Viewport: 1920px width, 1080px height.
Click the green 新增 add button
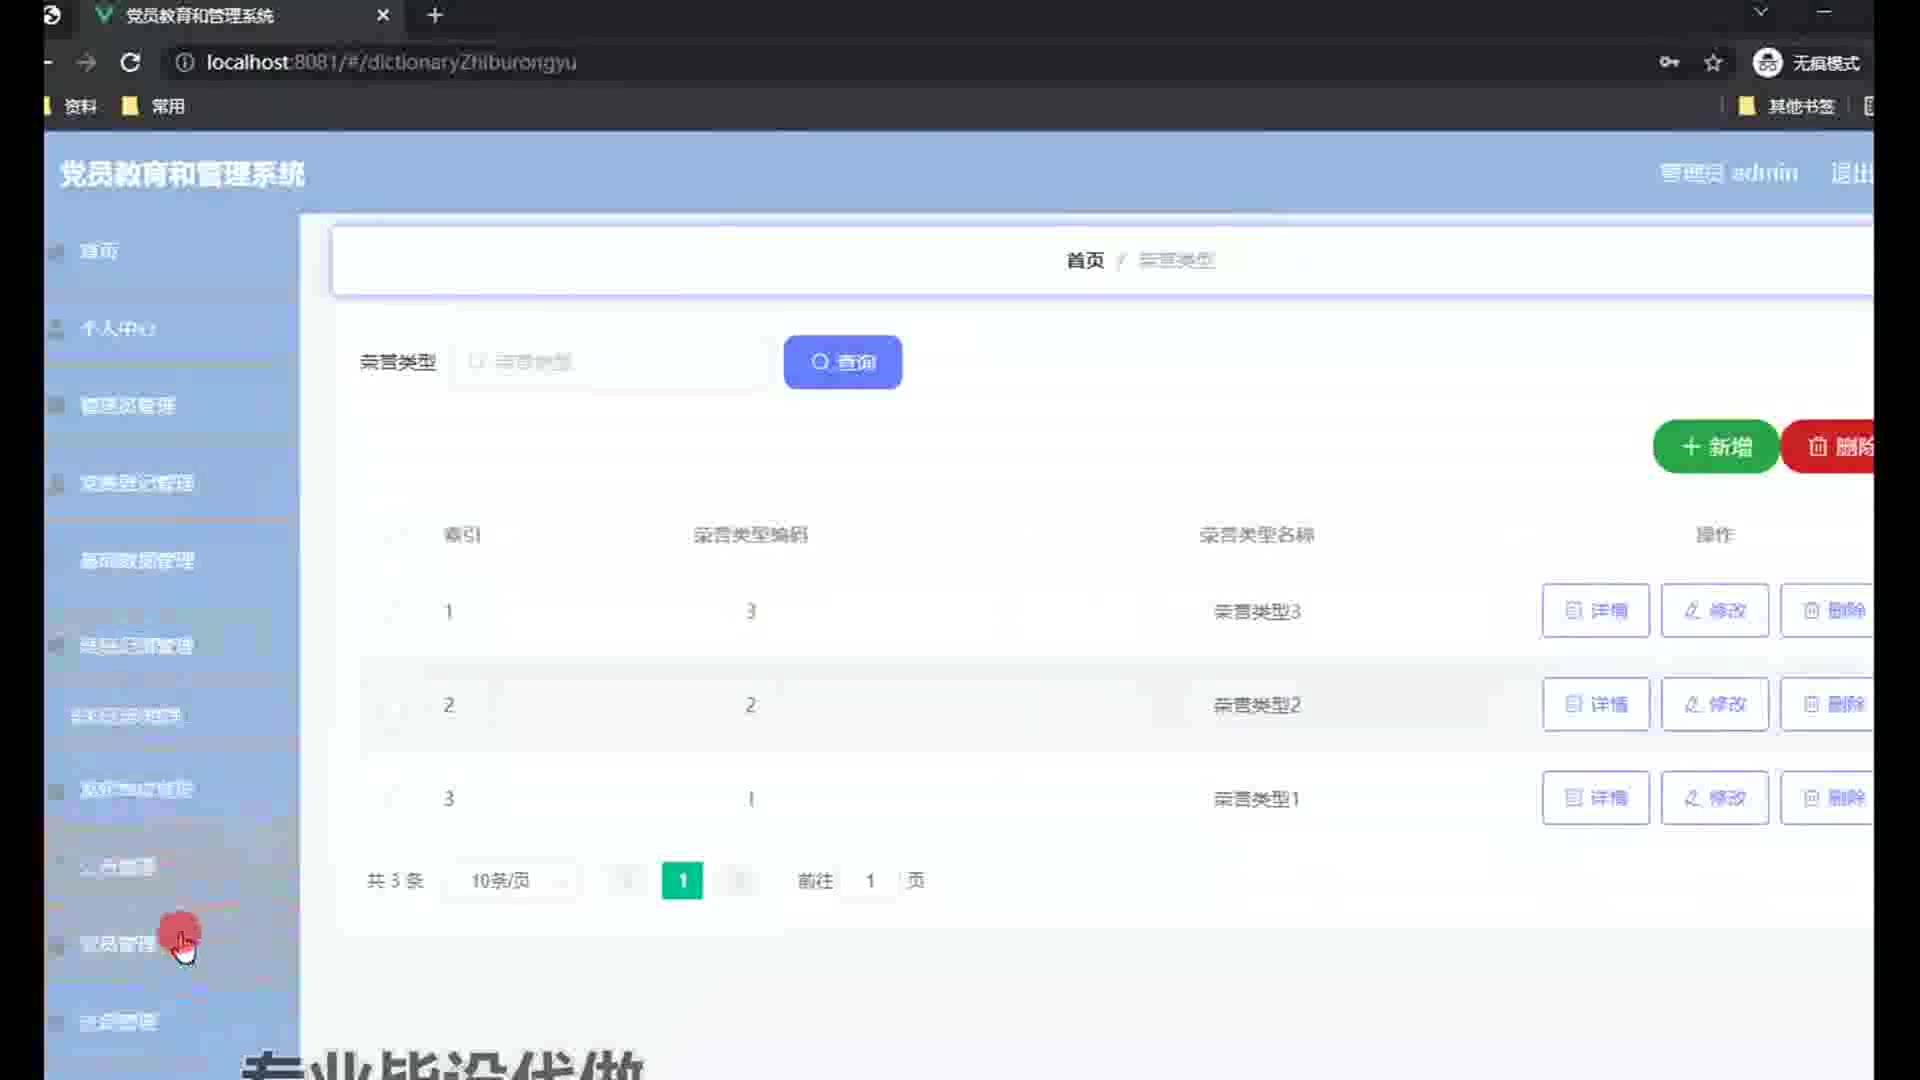(1715, 447)
